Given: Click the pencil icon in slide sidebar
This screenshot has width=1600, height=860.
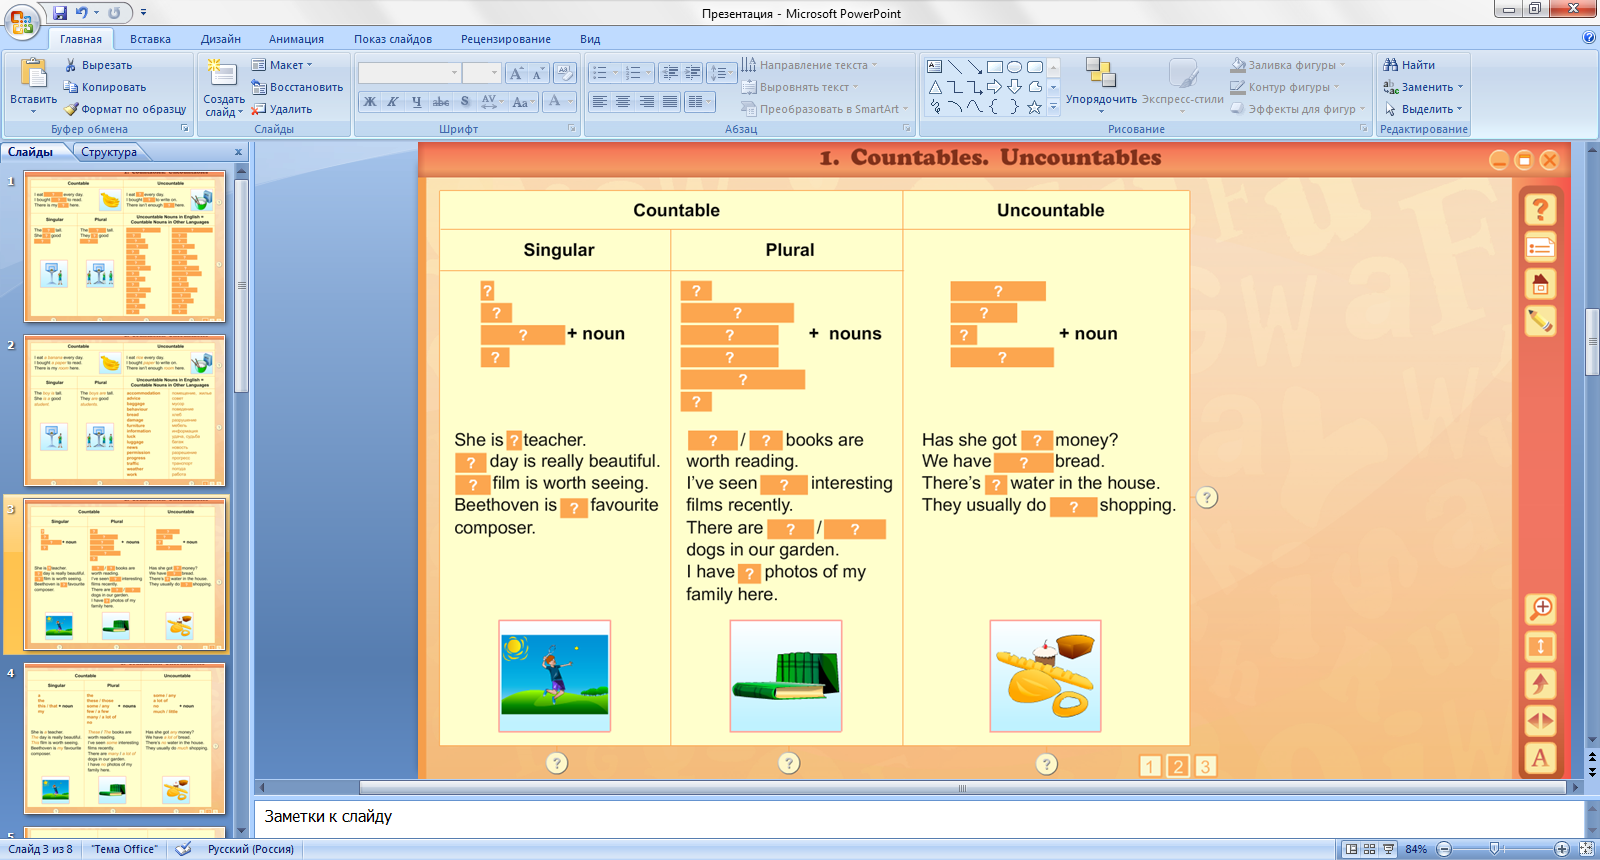Looking at the screenshot, I should tap(1540, 321).
